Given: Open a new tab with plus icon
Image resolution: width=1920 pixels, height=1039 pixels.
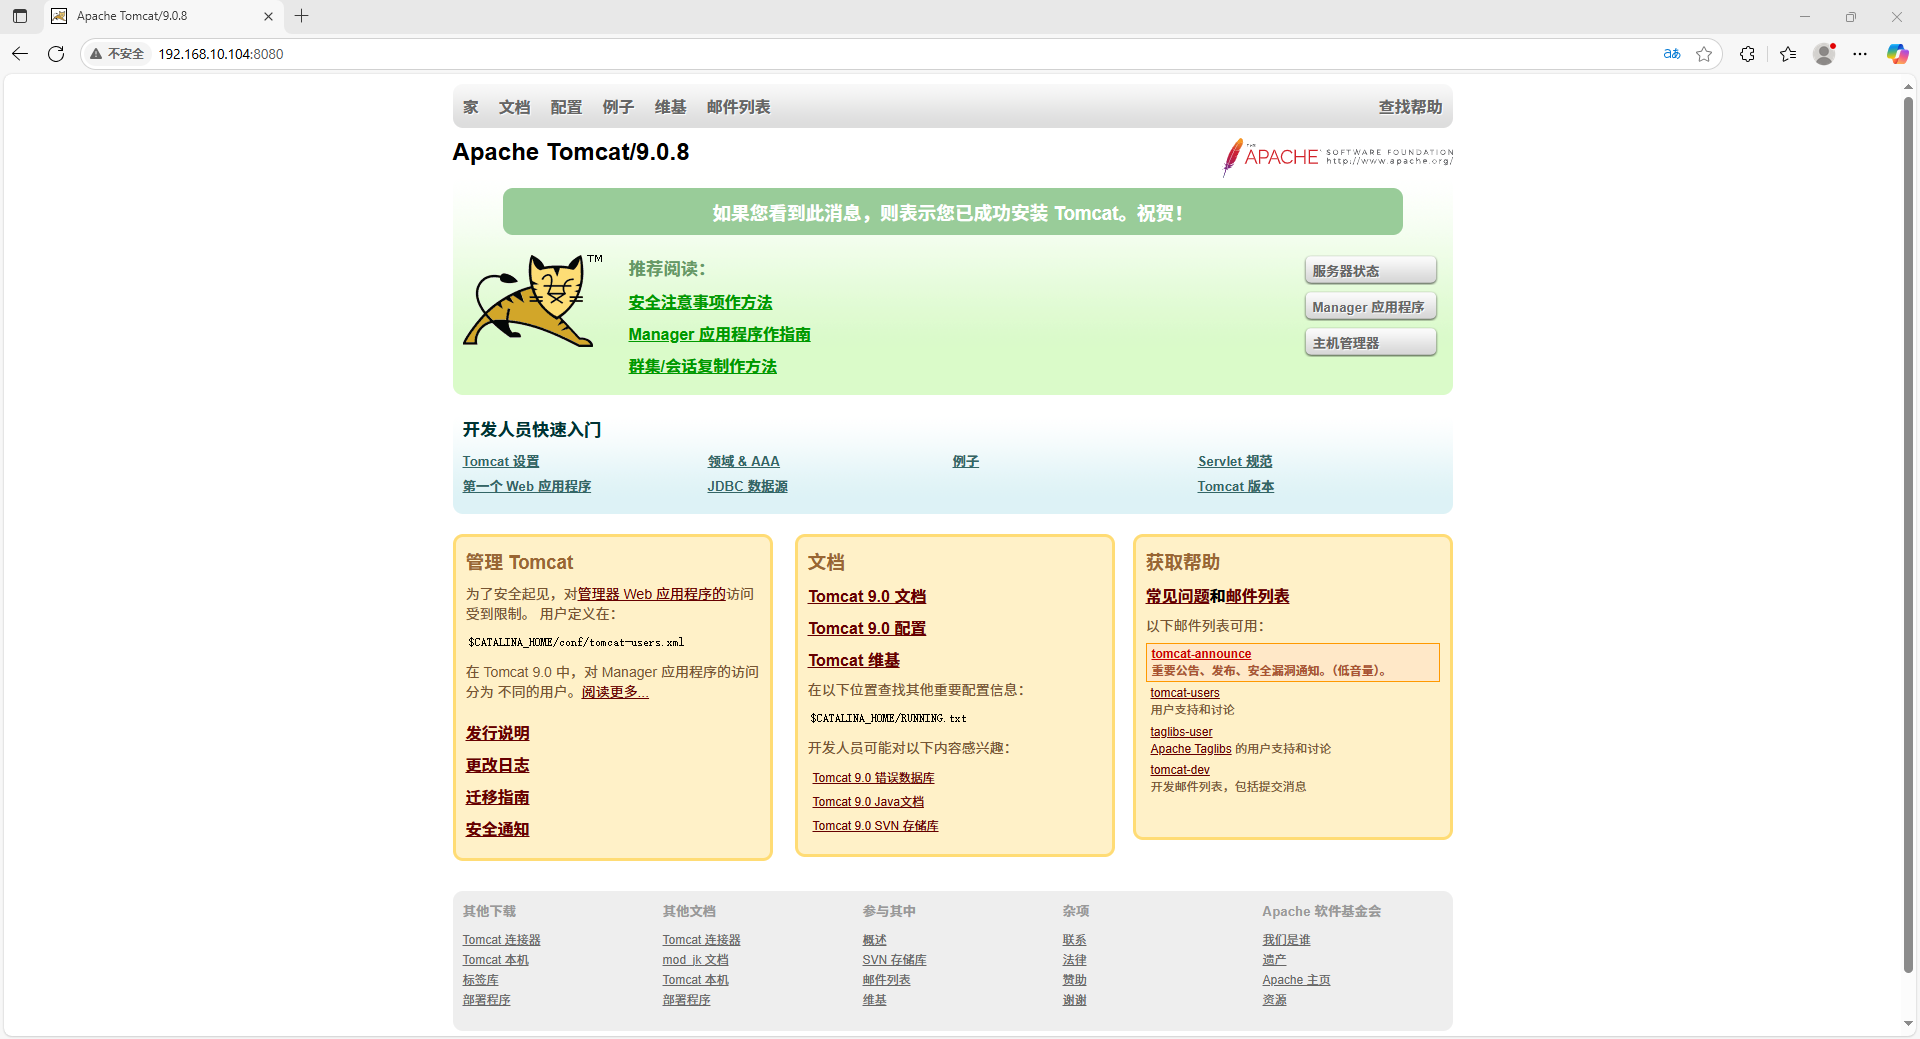Looking at the screenshot, I should point(302,16).
